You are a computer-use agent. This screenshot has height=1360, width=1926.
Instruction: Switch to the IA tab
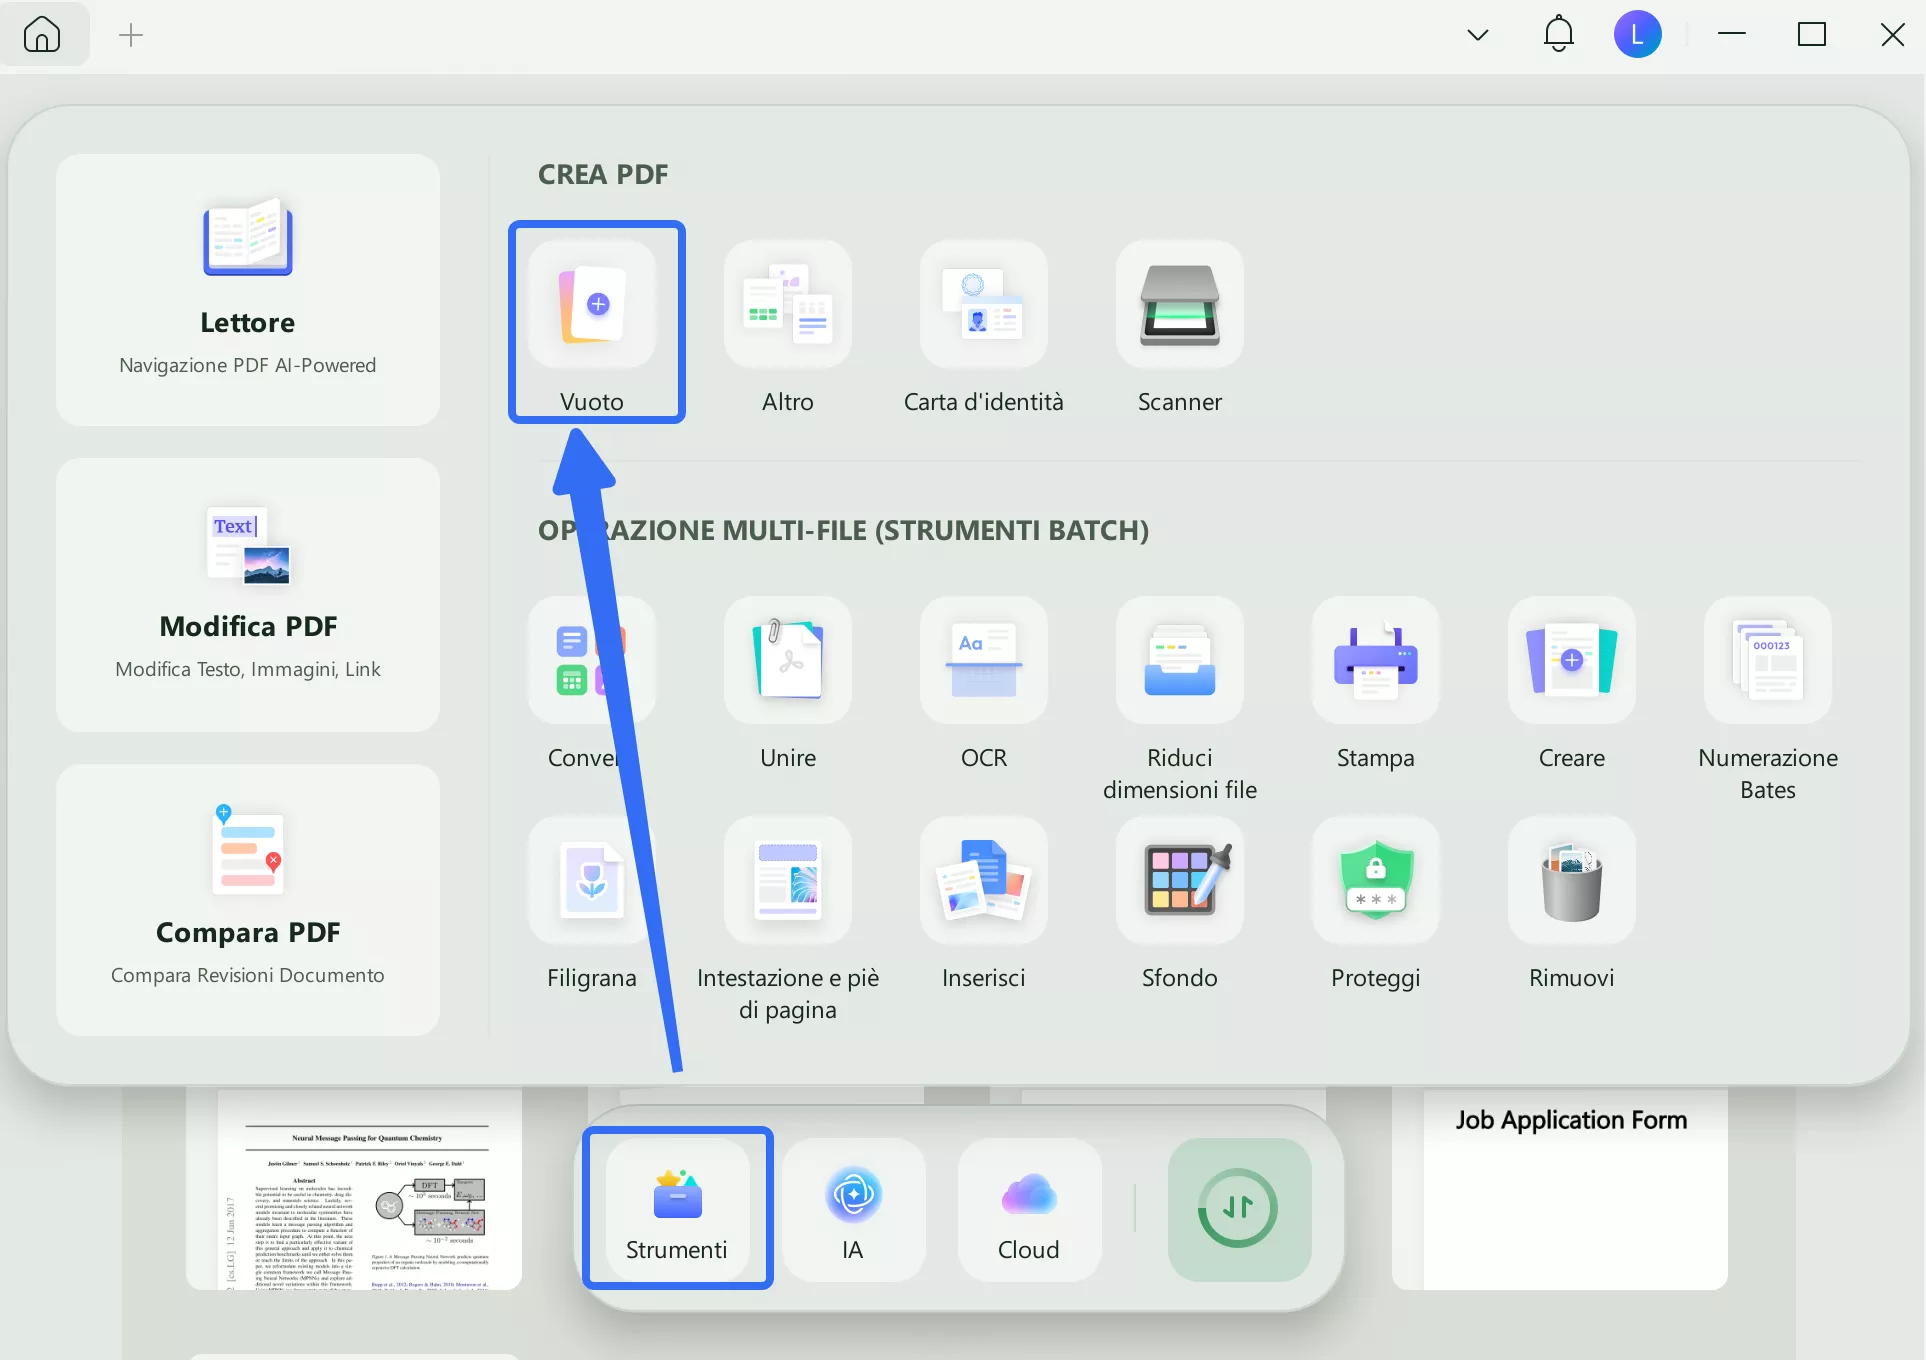(853, 1209)
